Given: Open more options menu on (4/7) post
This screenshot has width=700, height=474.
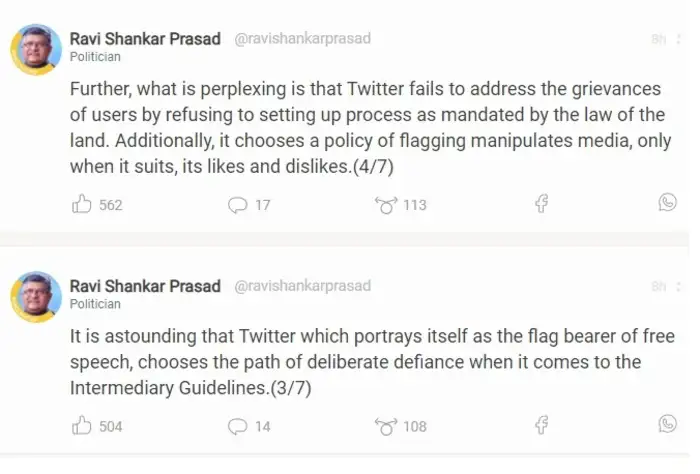Looking at the screenshot, I should [x=676, y=39].
